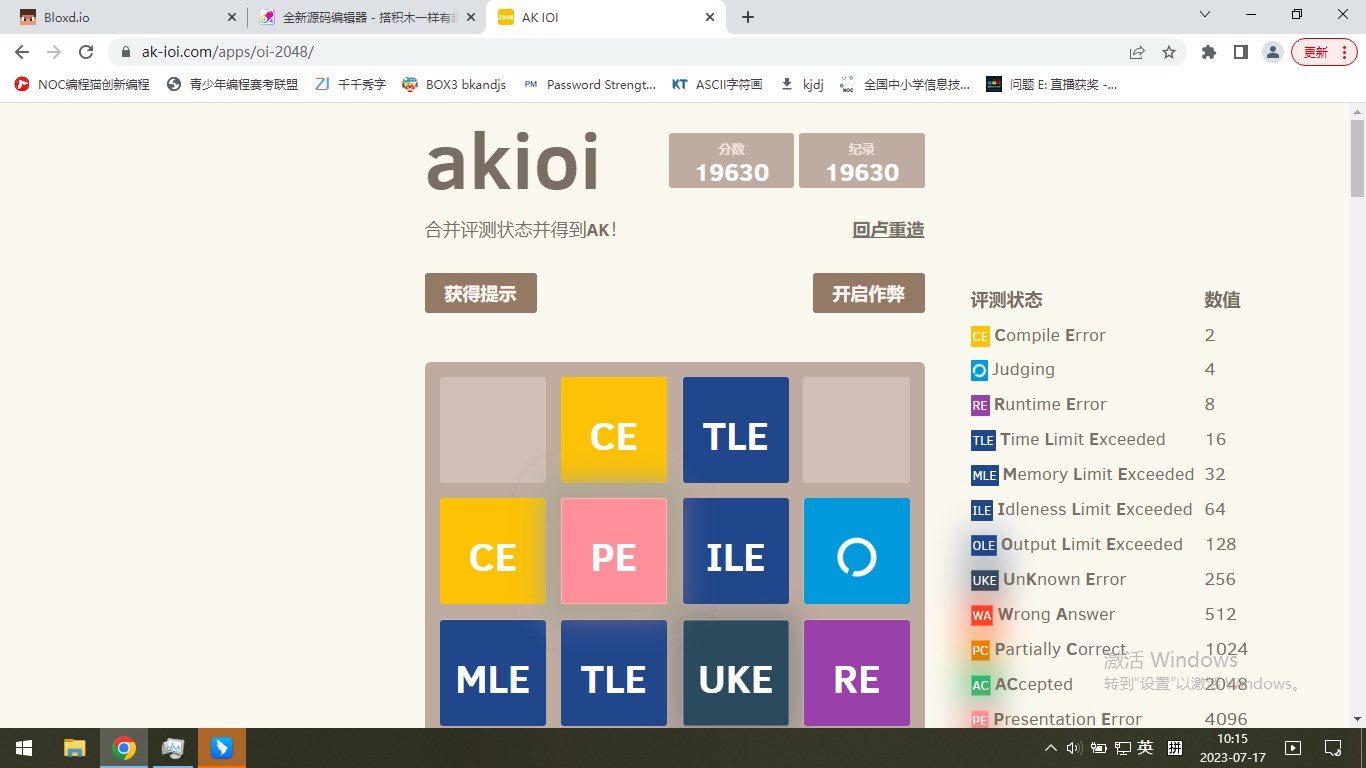Expand the Chrome tab search dropdown
1366x768 pixels.
[x=1205, y=15]
